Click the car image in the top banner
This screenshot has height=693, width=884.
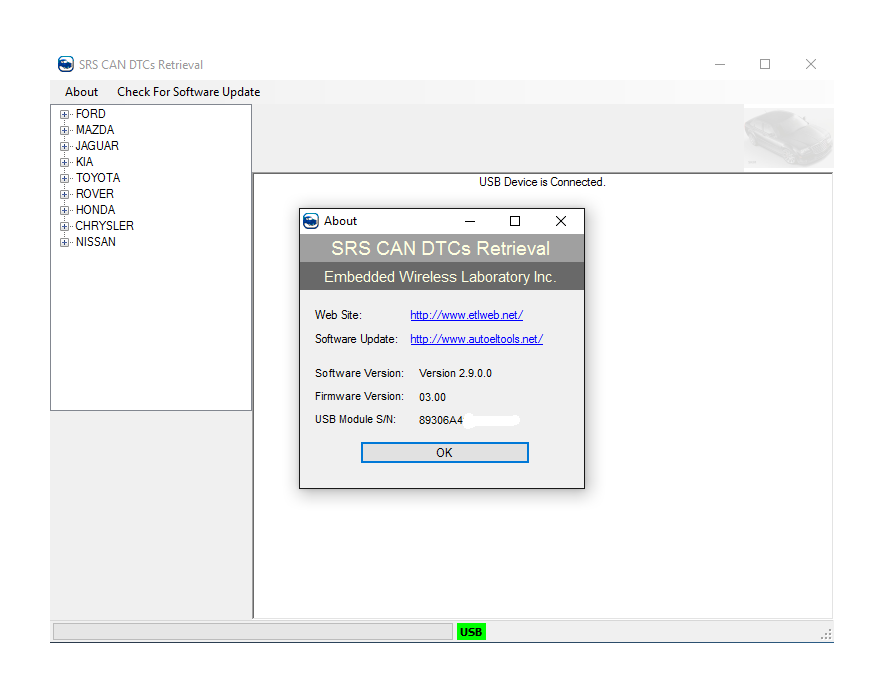tap(788, 139)
